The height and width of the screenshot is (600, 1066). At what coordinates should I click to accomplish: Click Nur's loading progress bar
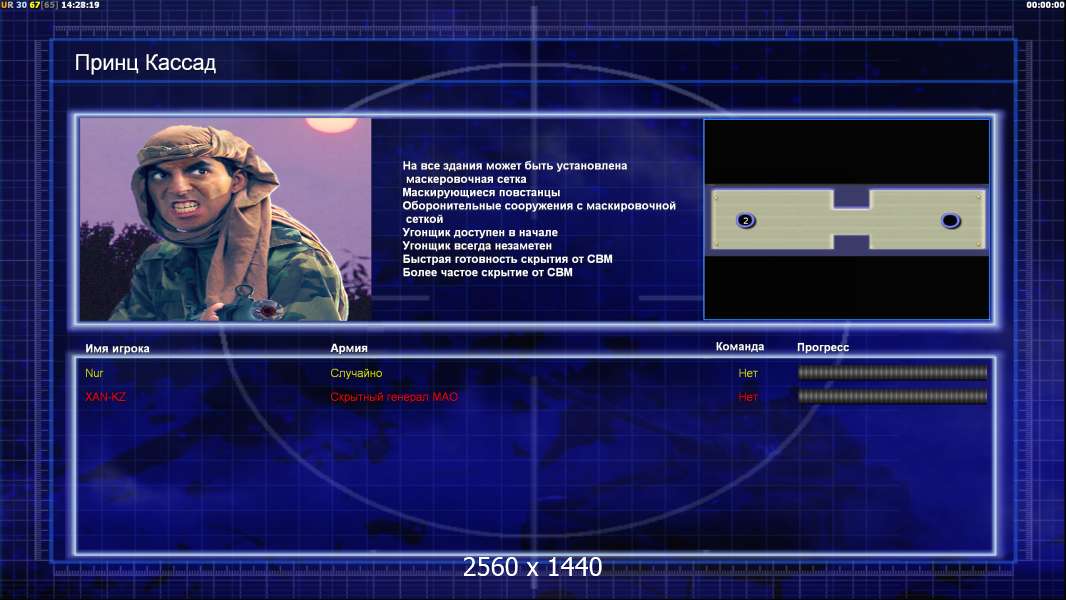pyautogui.click(x=893, y=372)
